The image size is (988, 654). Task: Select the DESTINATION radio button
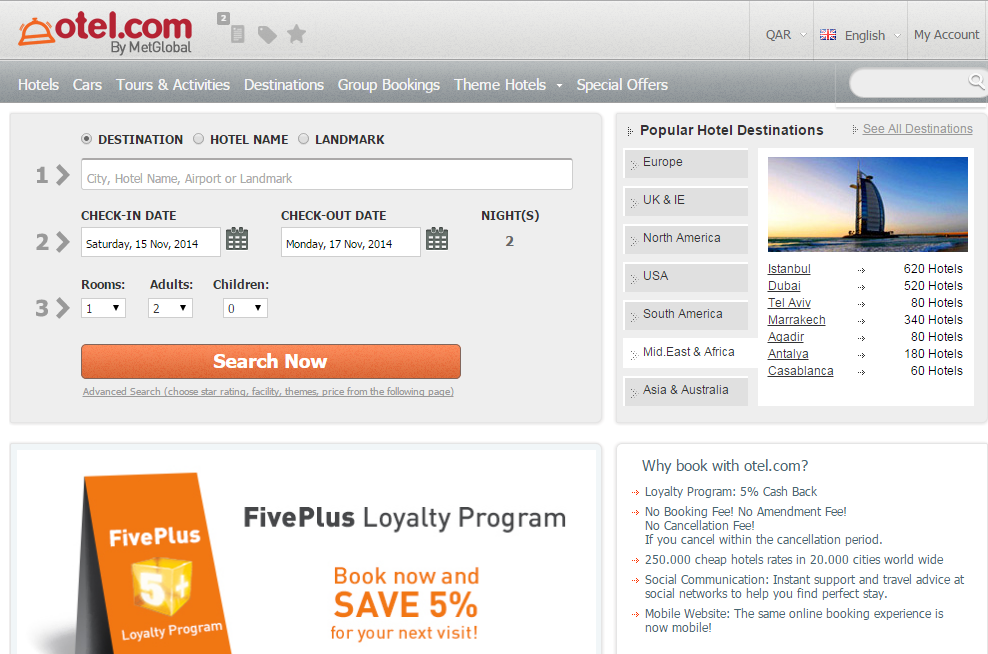click(86, 139)
